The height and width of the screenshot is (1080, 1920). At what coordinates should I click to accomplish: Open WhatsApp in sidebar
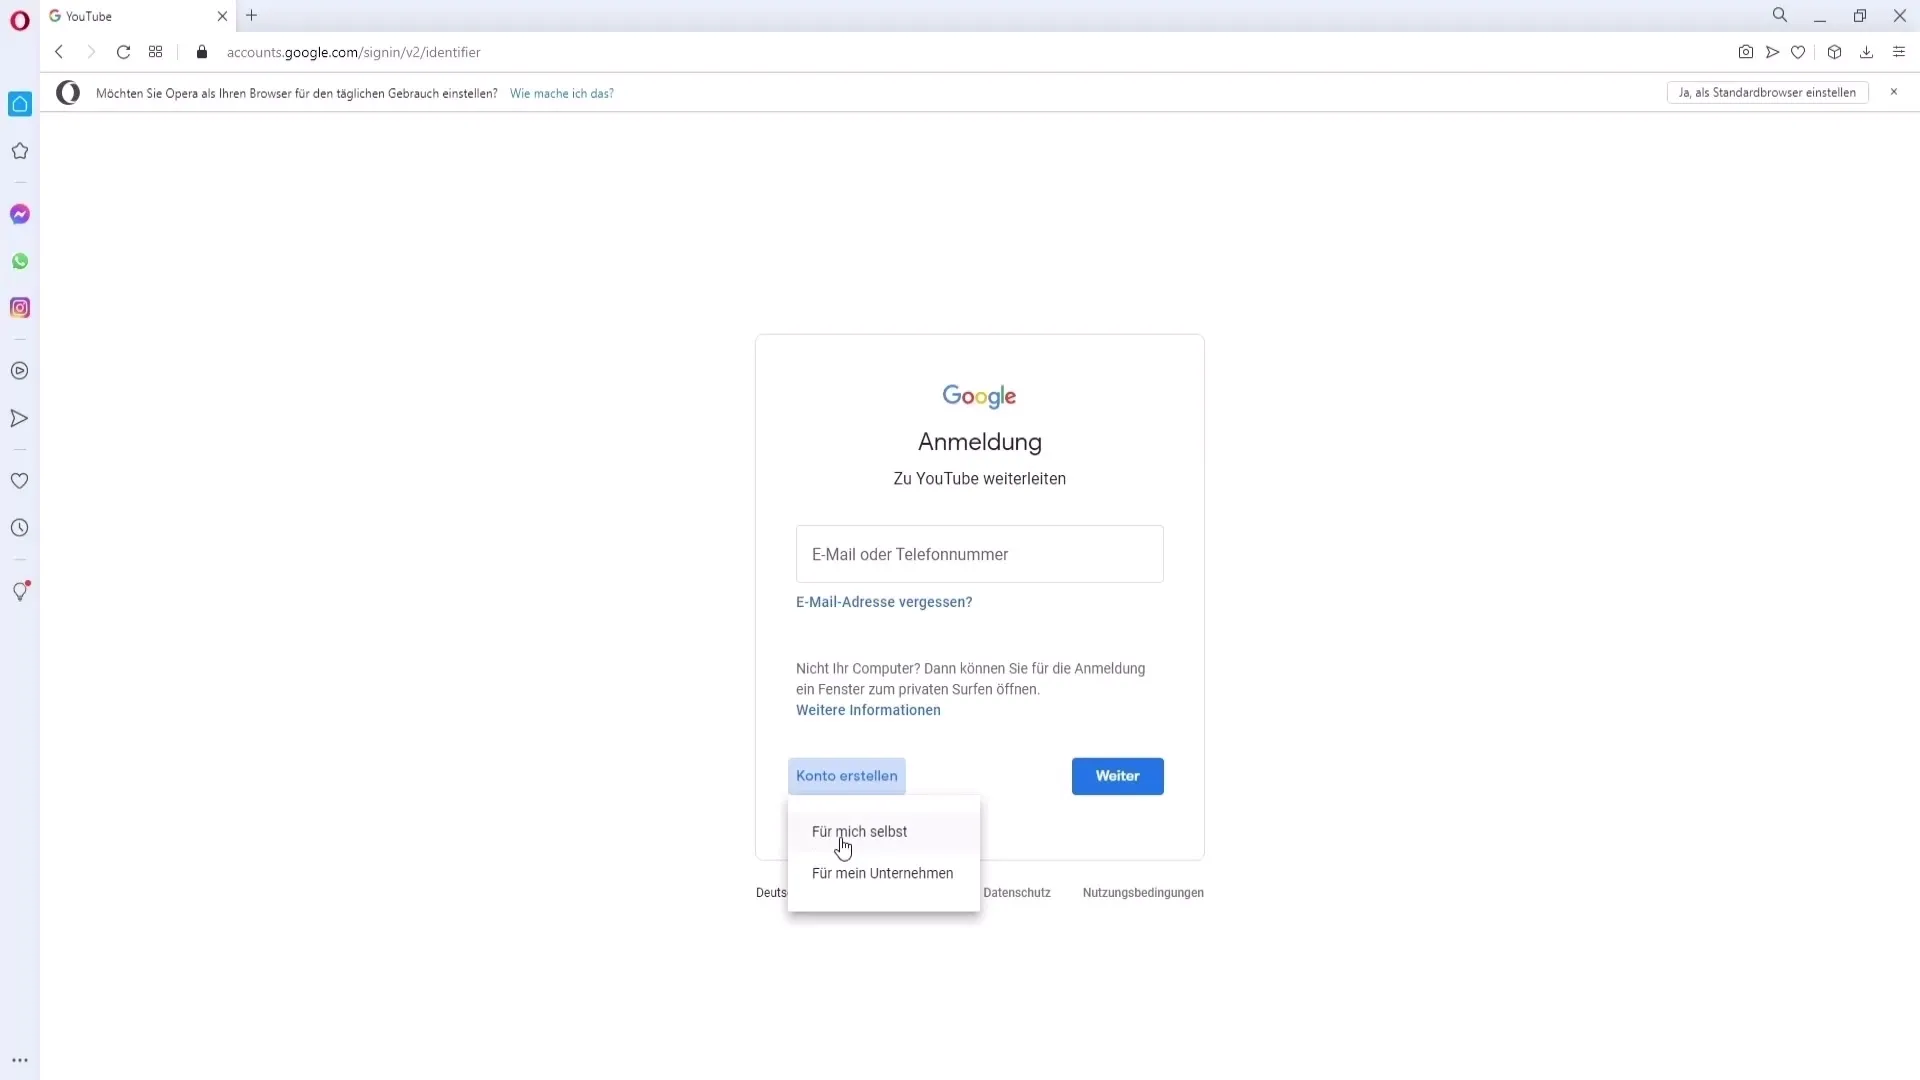pyautogui.click(x=20, y=261)
